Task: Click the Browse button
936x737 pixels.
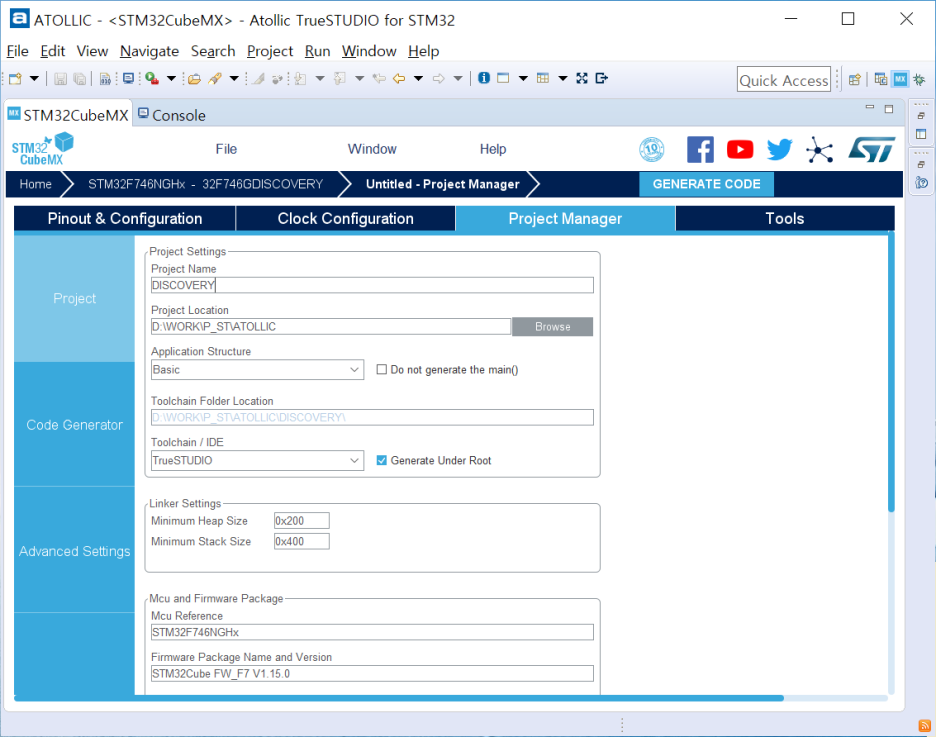Action: pos(552,326)
